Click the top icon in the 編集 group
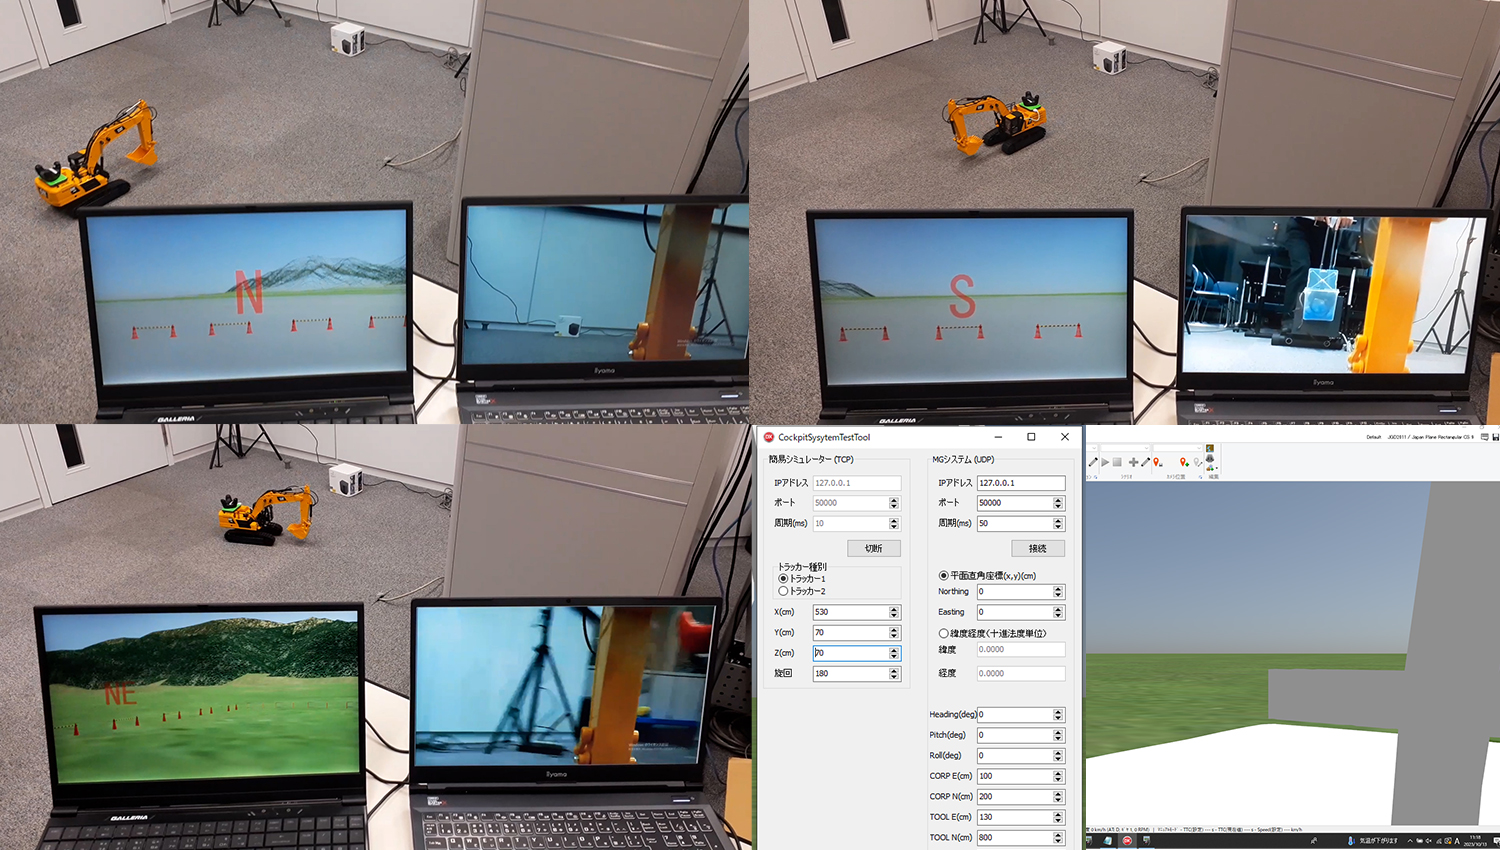1500x850 pixels. 1210,448
